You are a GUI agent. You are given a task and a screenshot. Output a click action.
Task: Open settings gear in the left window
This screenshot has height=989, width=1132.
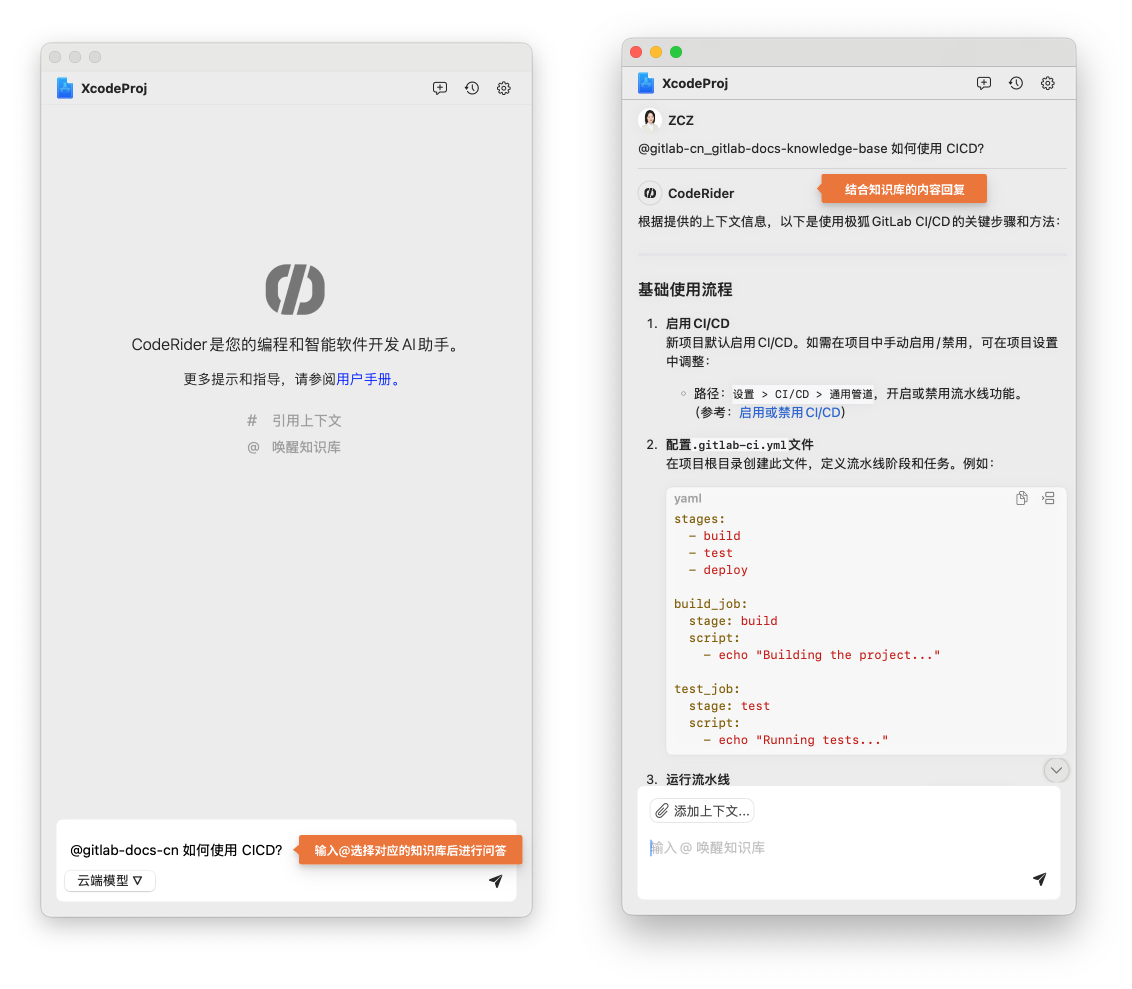click(x=504, y=88)
